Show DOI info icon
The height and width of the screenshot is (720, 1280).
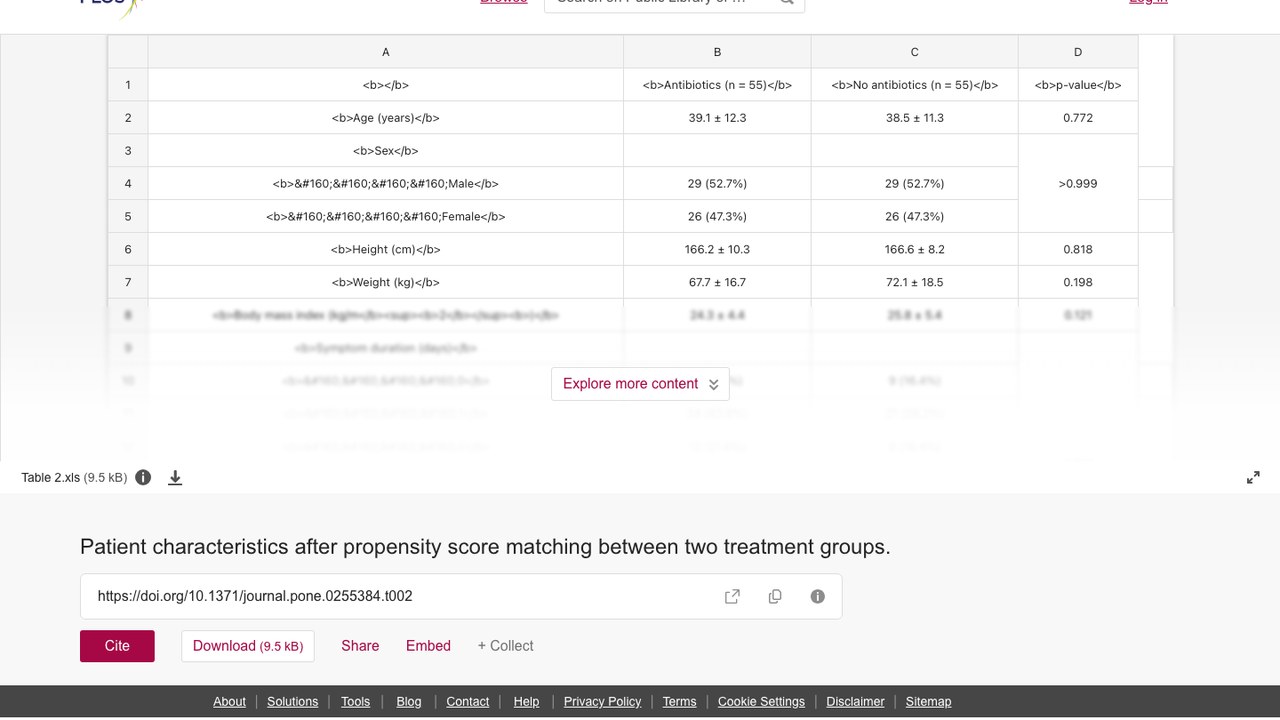[818, 596]
